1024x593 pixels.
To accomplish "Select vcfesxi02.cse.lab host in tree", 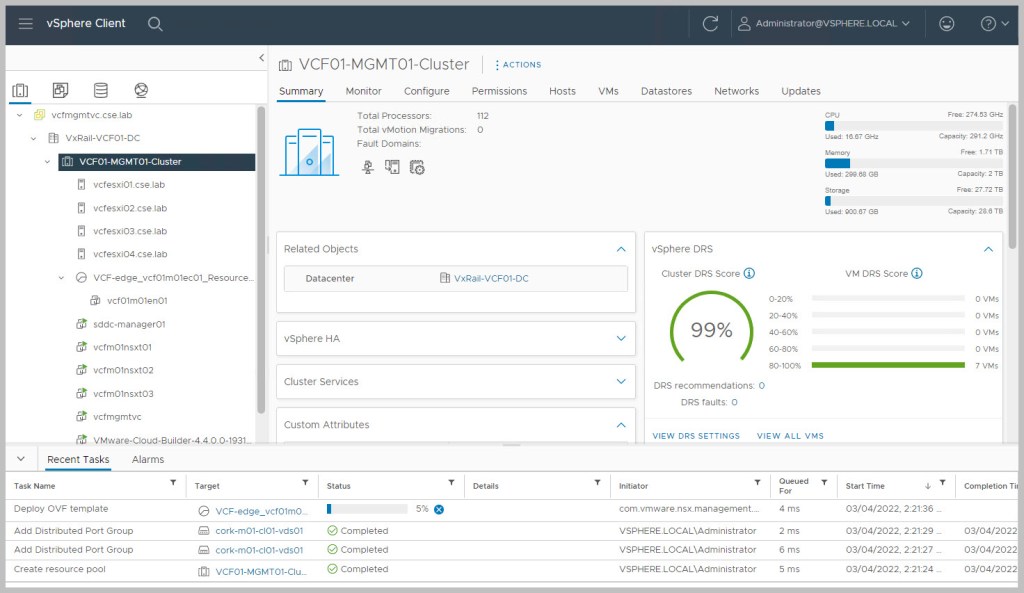I will point(129,208).
